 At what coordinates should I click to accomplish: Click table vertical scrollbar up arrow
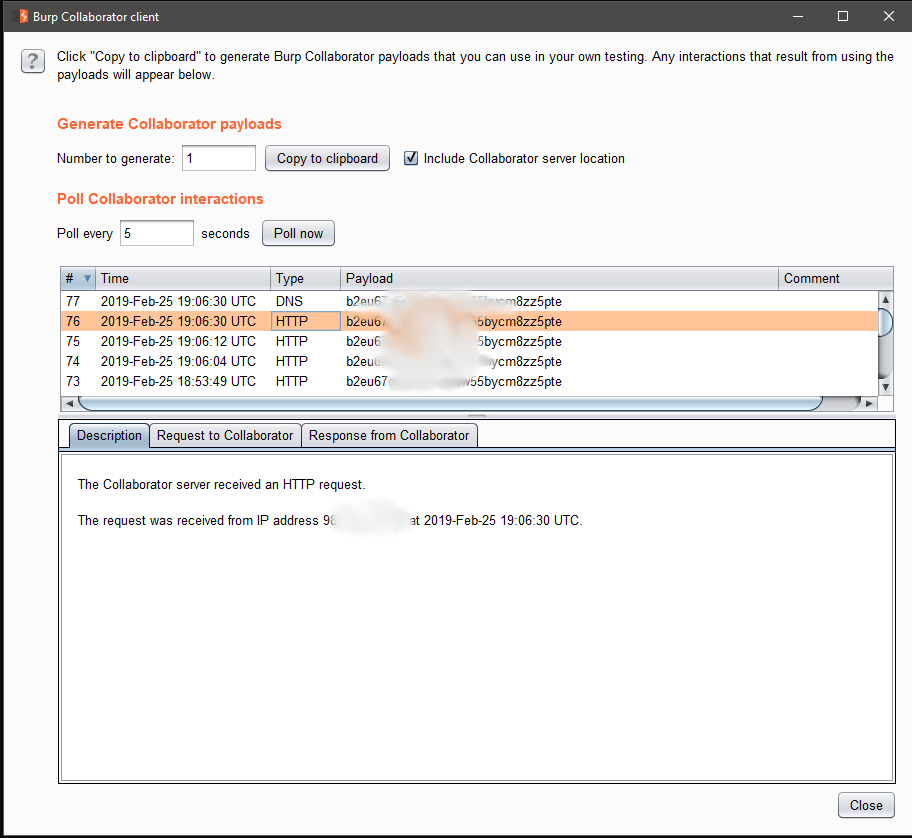coord(885,299)
